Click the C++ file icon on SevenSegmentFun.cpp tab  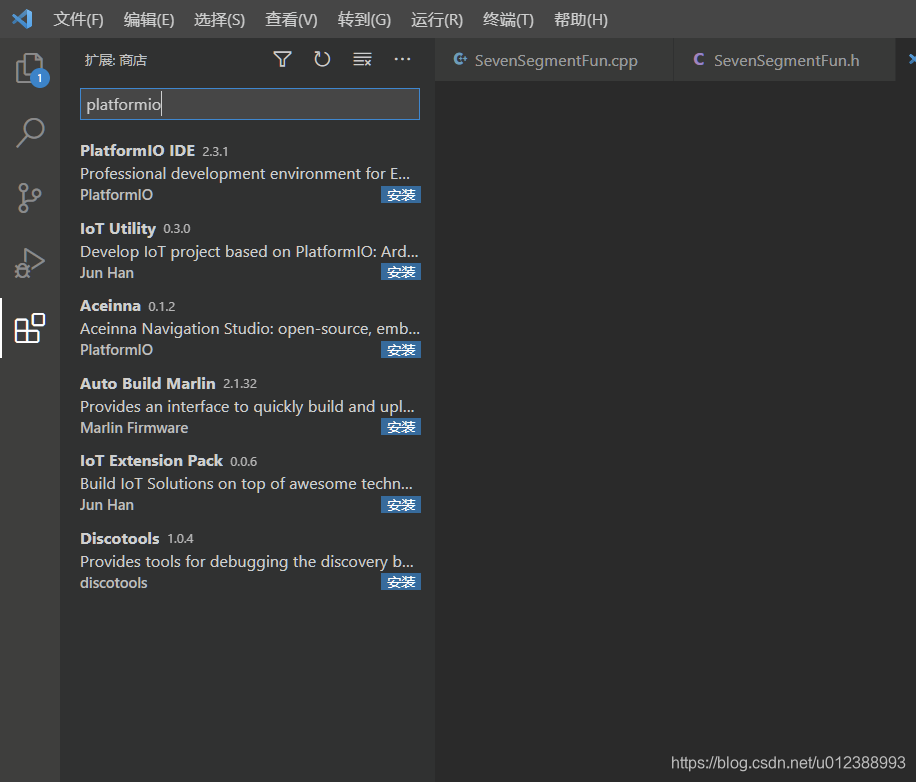460,59
